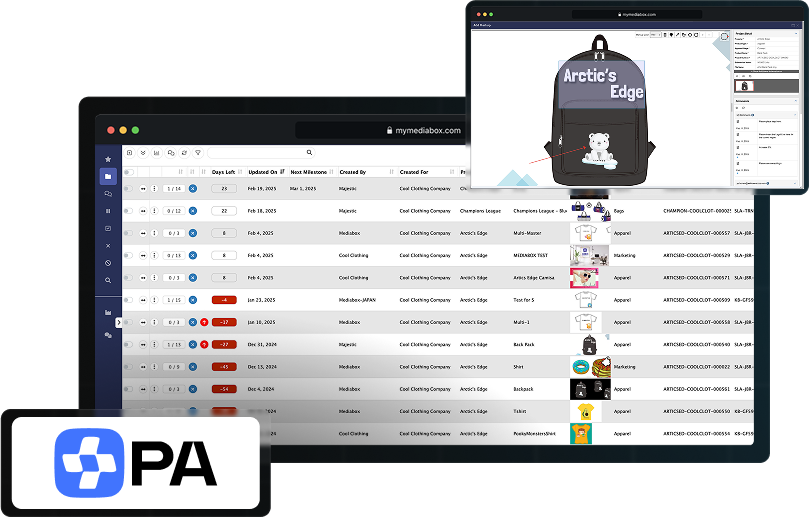Click the -27 days left red badge
The width and height of the screenshot is (809, 517).
(225, 344)
